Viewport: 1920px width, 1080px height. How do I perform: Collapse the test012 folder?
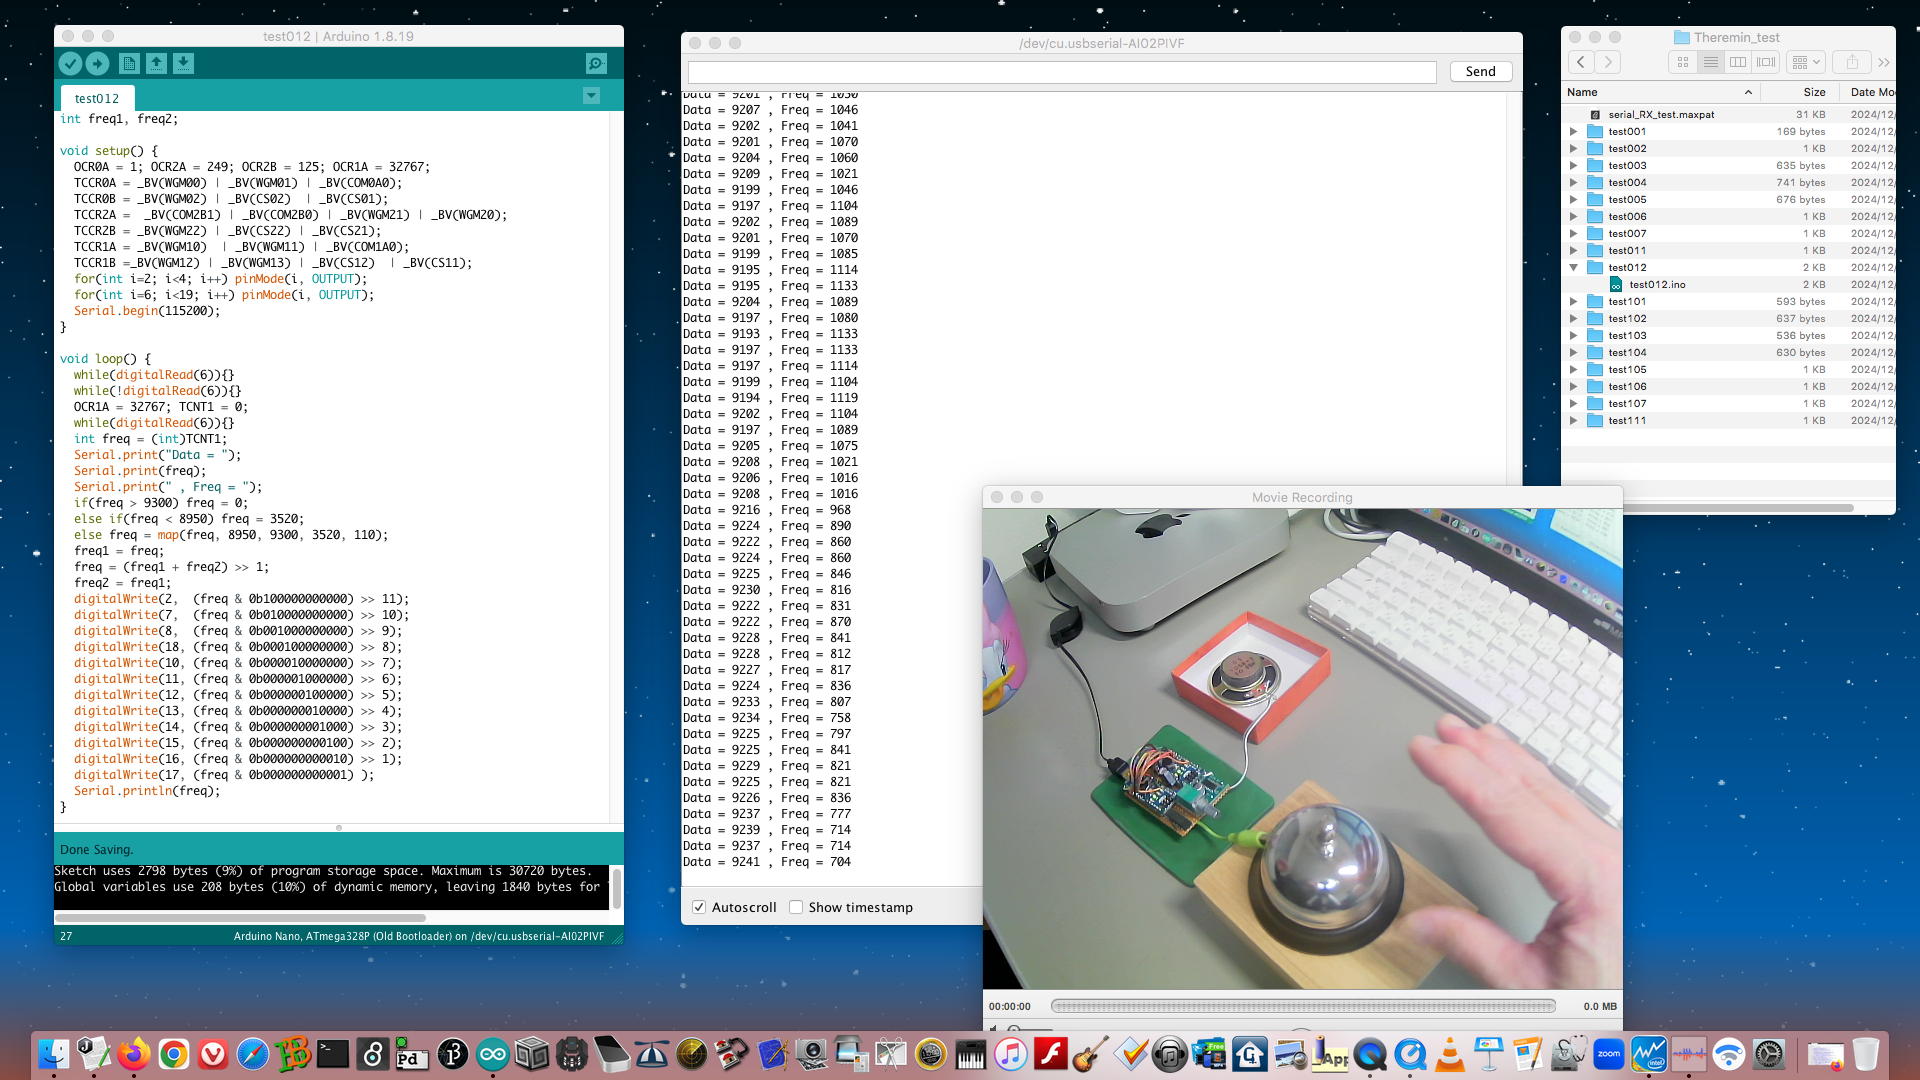(1574, 268)
